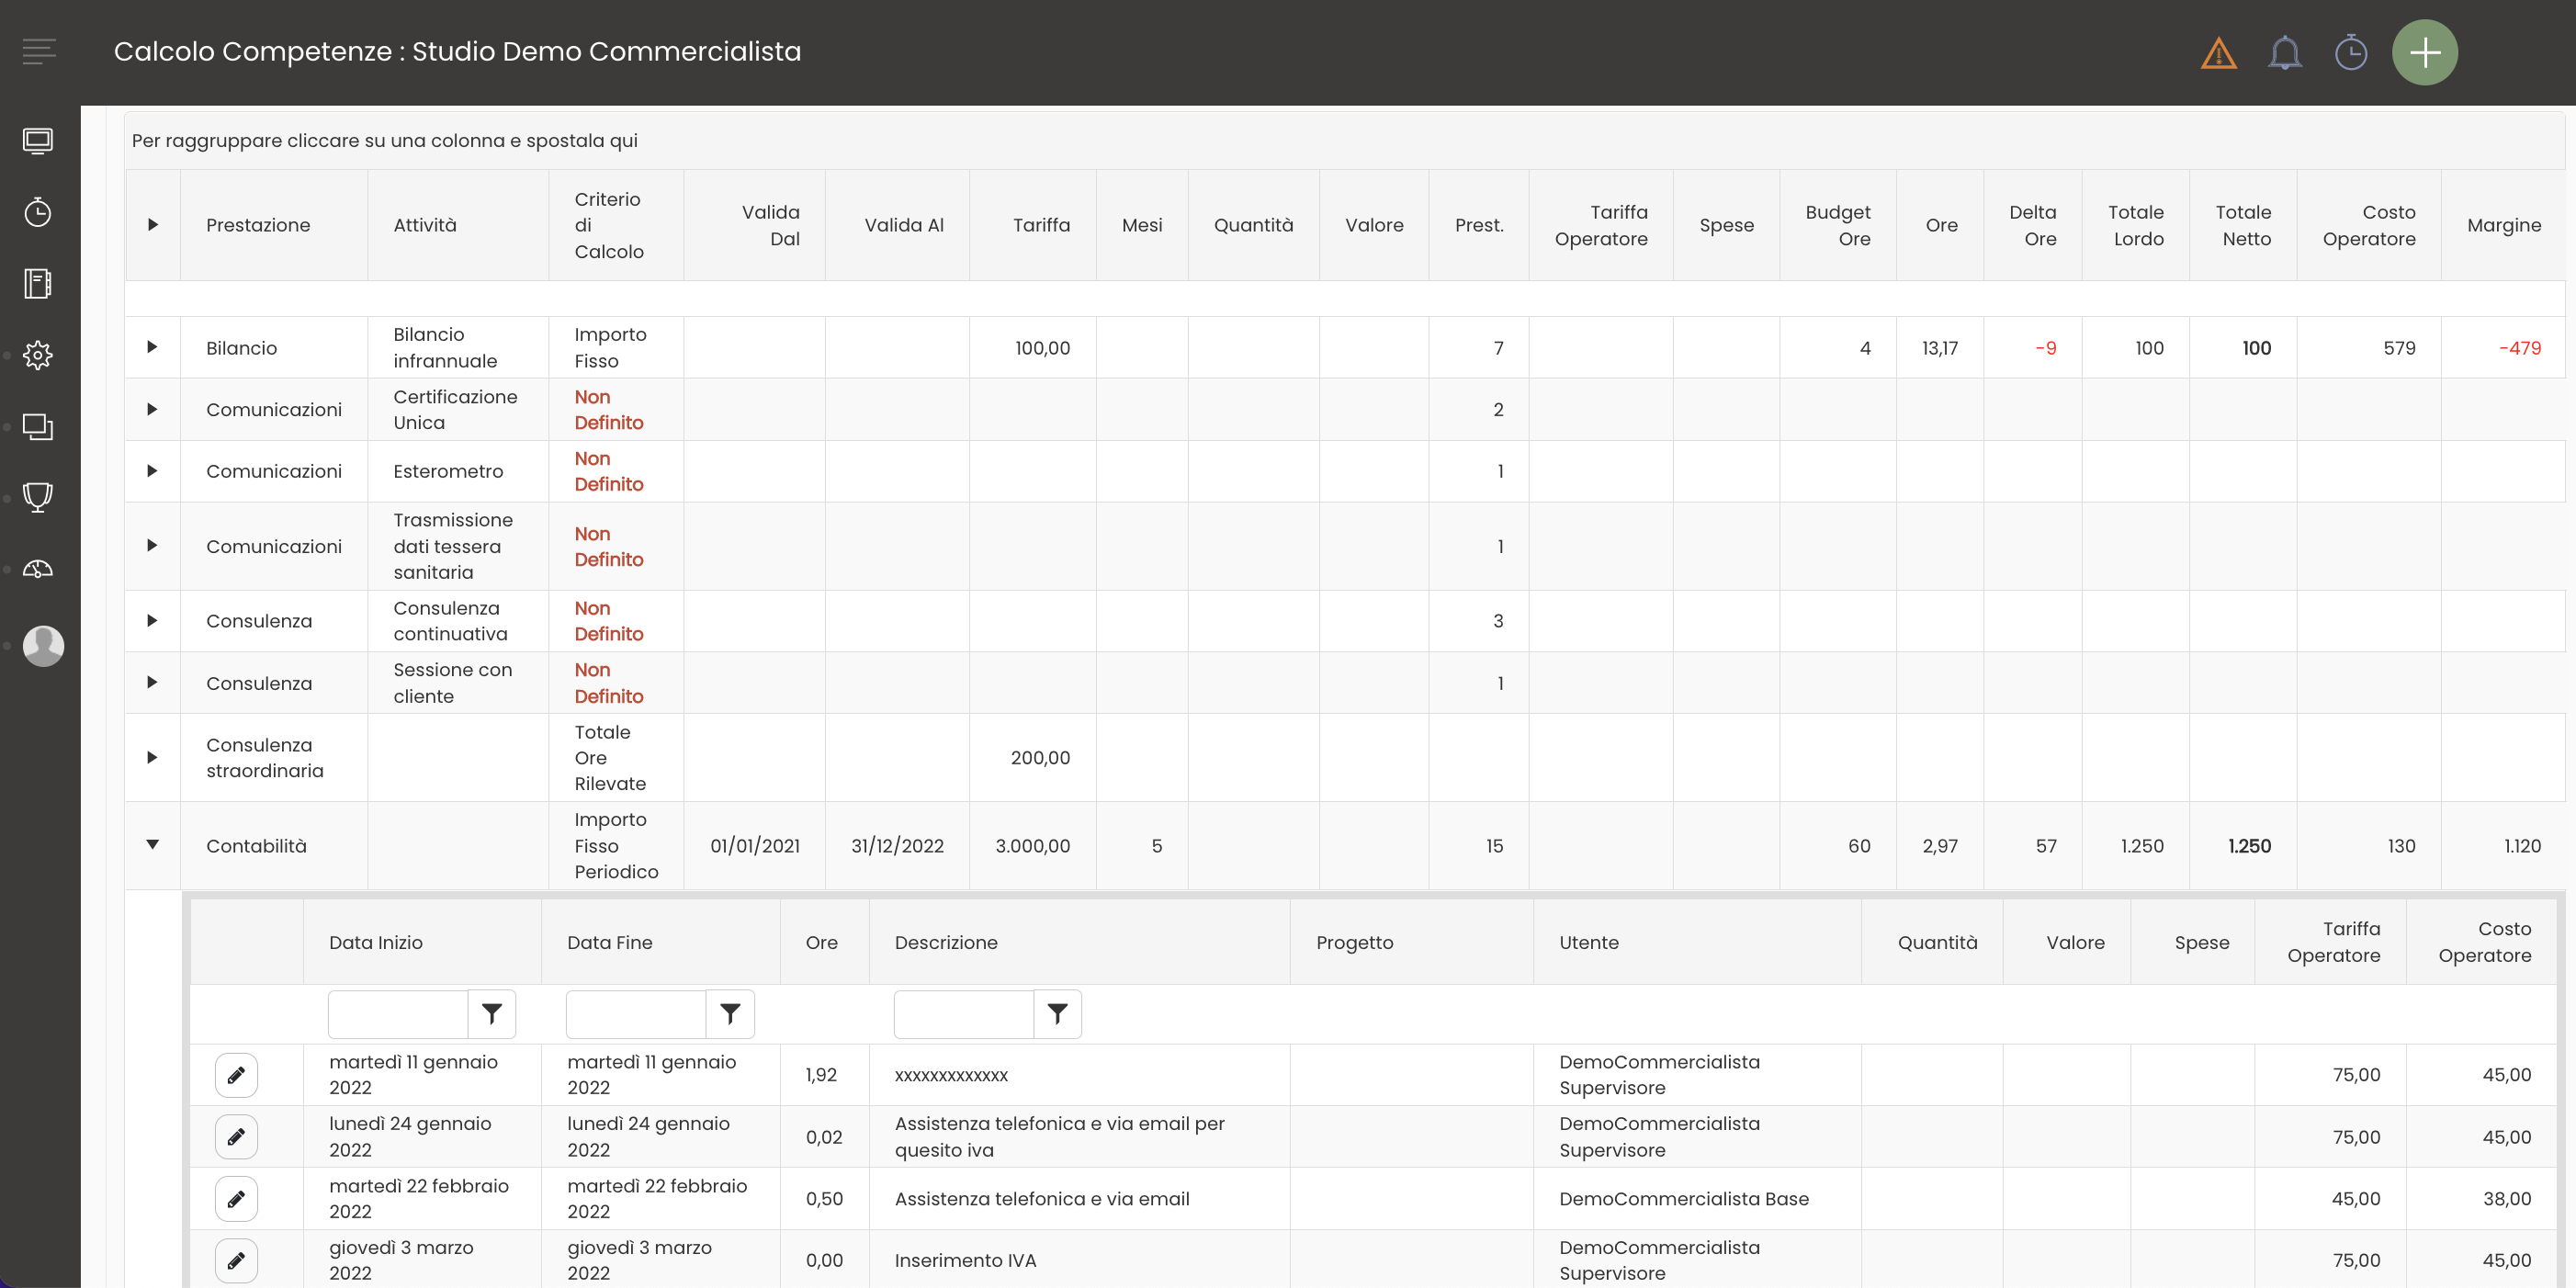Expand the Consulenza straordinaria row
The height and width of the screenshot is (1288, 2576).
152,758
